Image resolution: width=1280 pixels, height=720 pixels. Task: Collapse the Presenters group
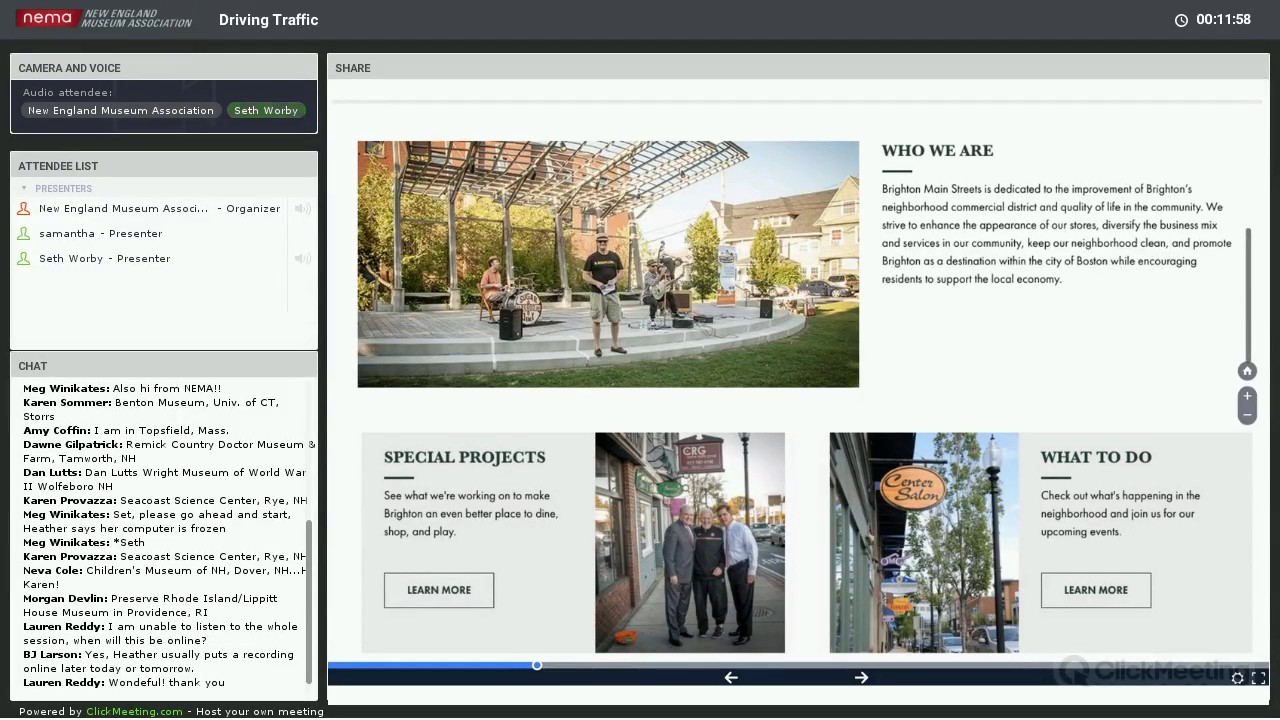point(25,188)
